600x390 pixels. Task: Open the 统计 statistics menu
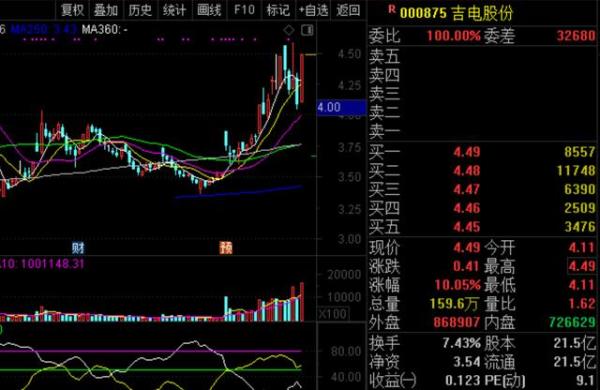[x=174, y=10]
